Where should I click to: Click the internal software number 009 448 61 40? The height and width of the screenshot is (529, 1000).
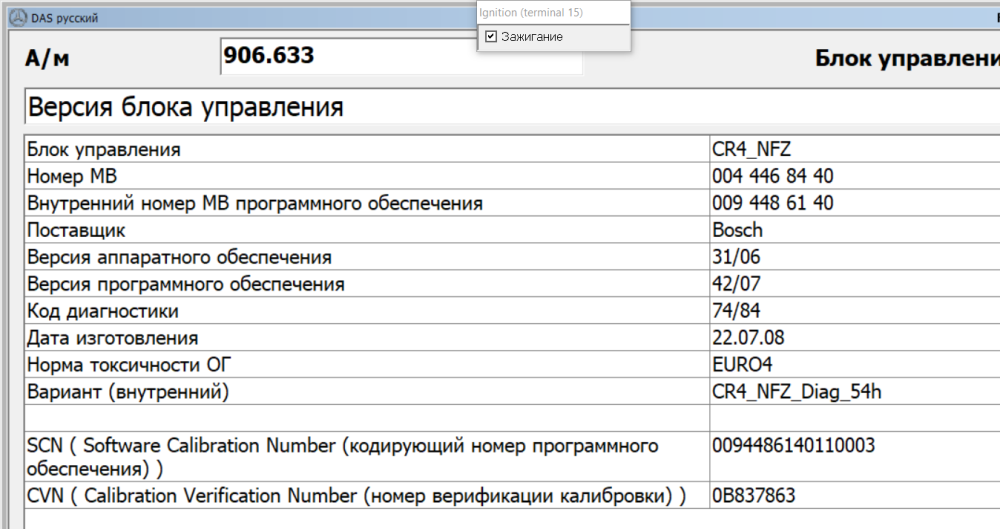[773, 204]
